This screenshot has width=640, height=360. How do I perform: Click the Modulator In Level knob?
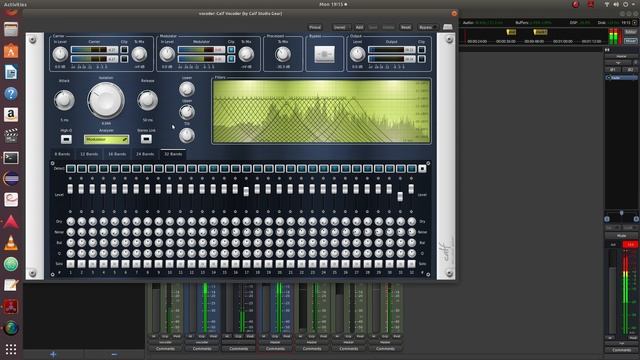(167, 54)
